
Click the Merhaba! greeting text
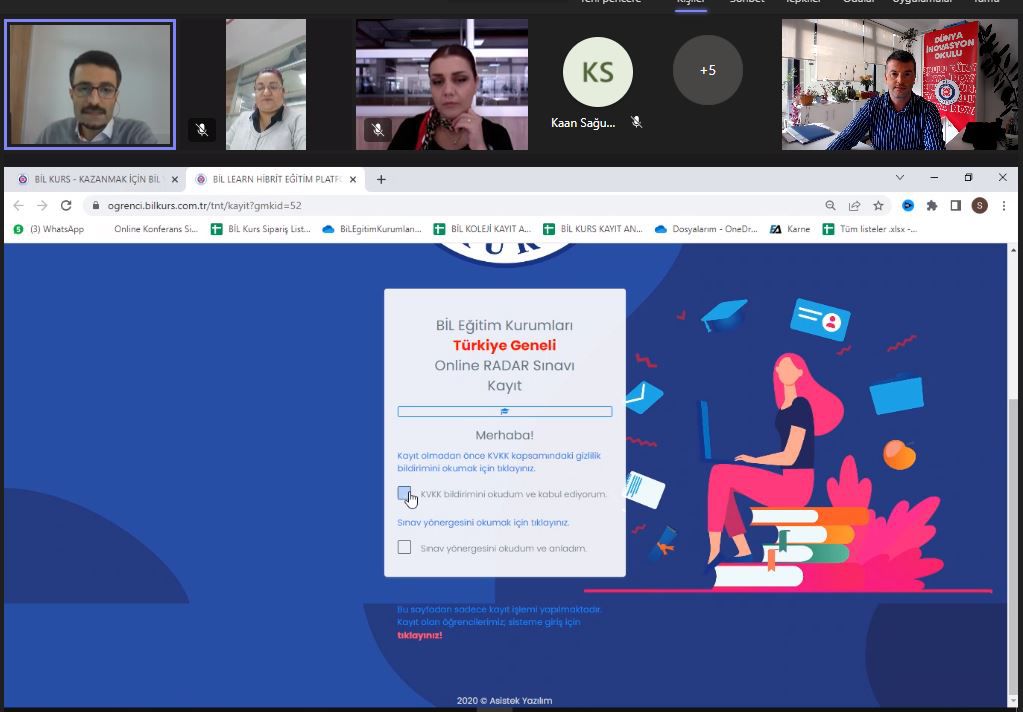504,435
